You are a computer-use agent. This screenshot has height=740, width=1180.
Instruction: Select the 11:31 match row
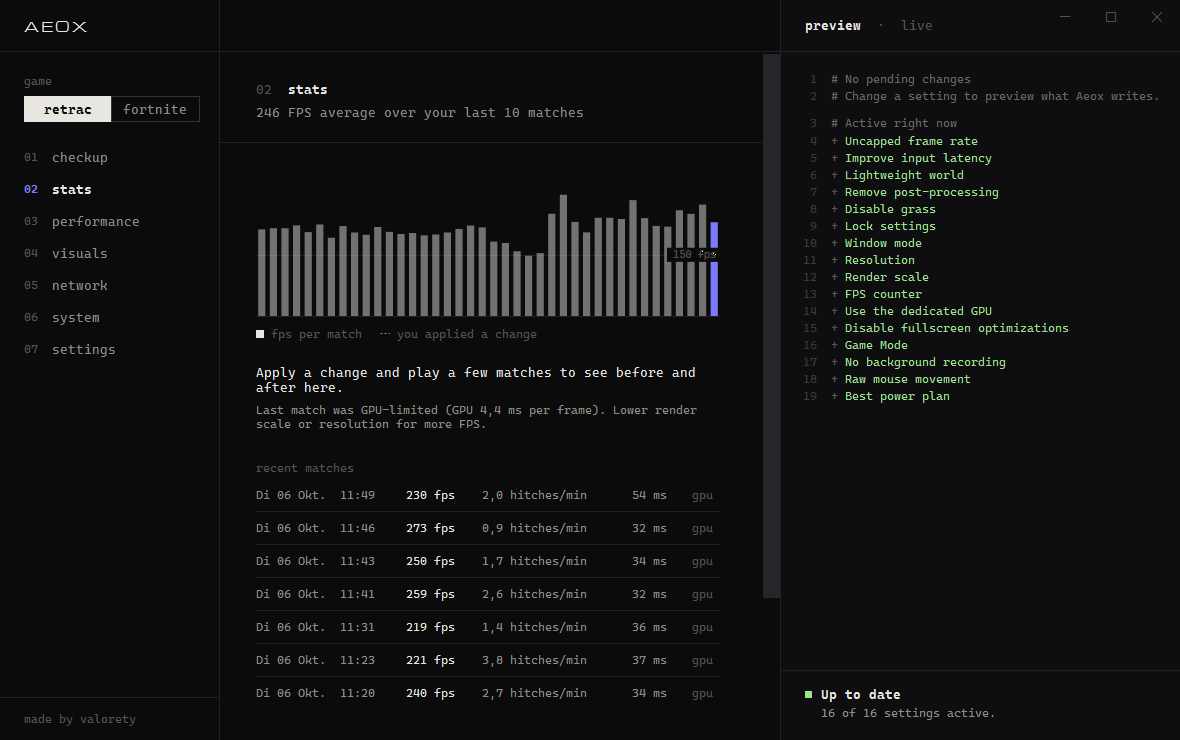(x=488, y=627)
